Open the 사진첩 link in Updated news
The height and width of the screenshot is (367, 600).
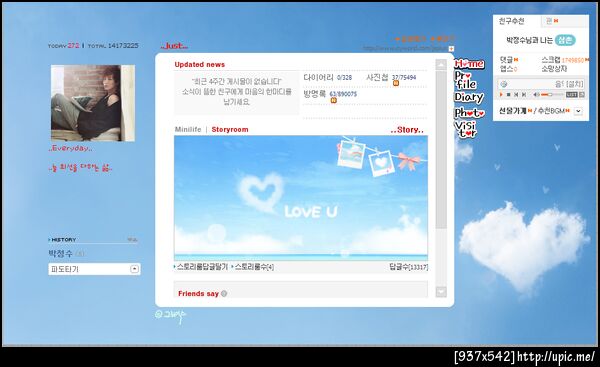[377, 77]
